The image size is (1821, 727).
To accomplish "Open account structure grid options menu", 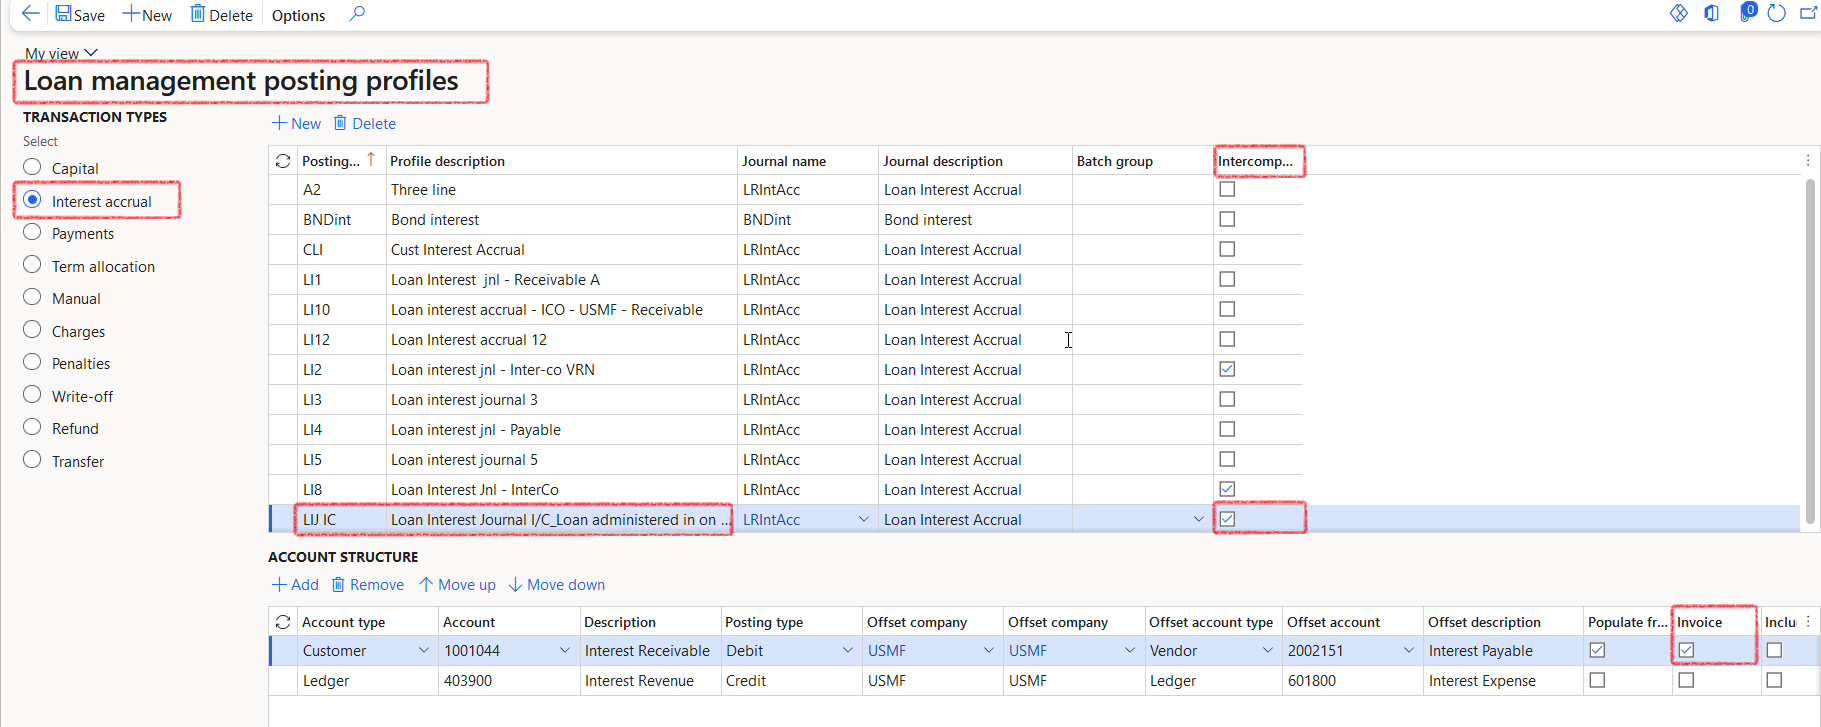I will [x=1808, y=621].
